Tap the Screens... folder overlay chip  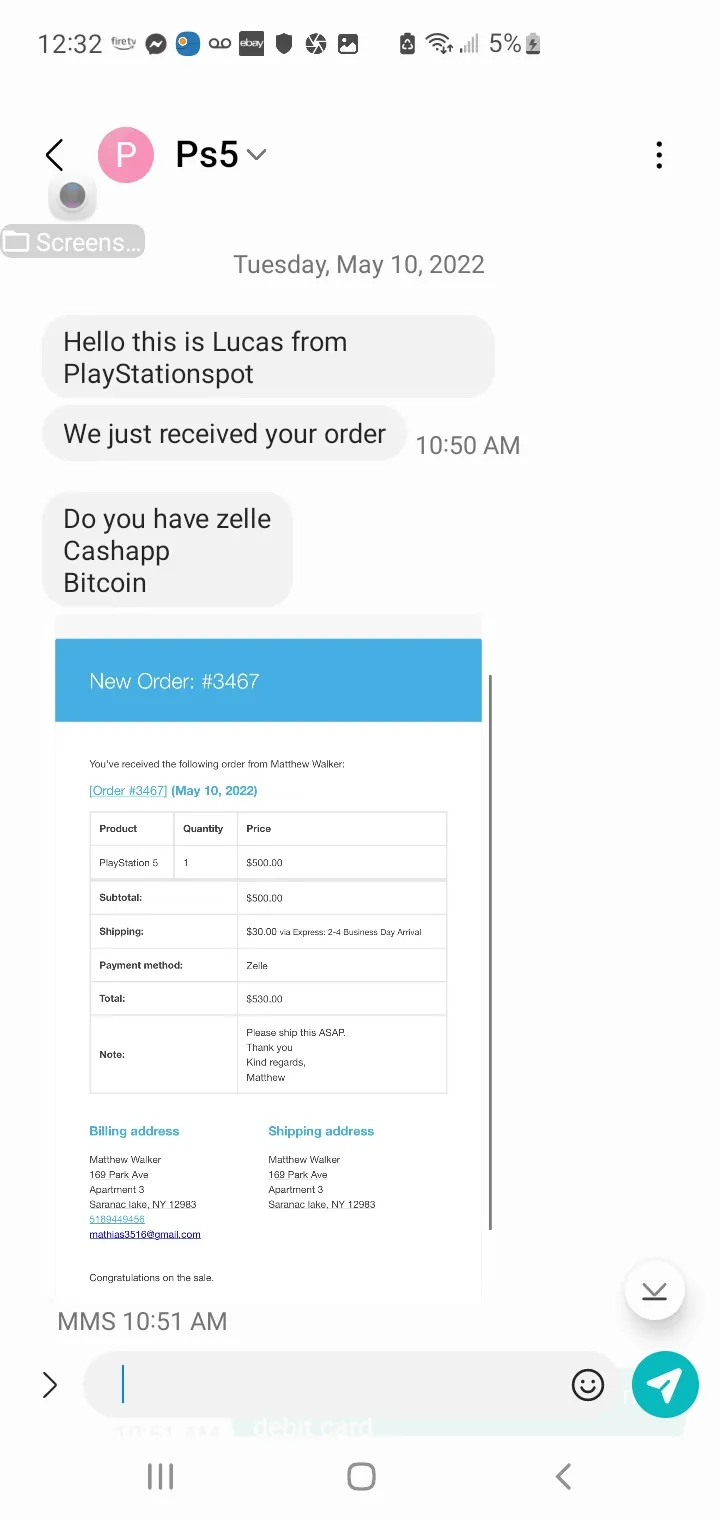pos(73,242)
